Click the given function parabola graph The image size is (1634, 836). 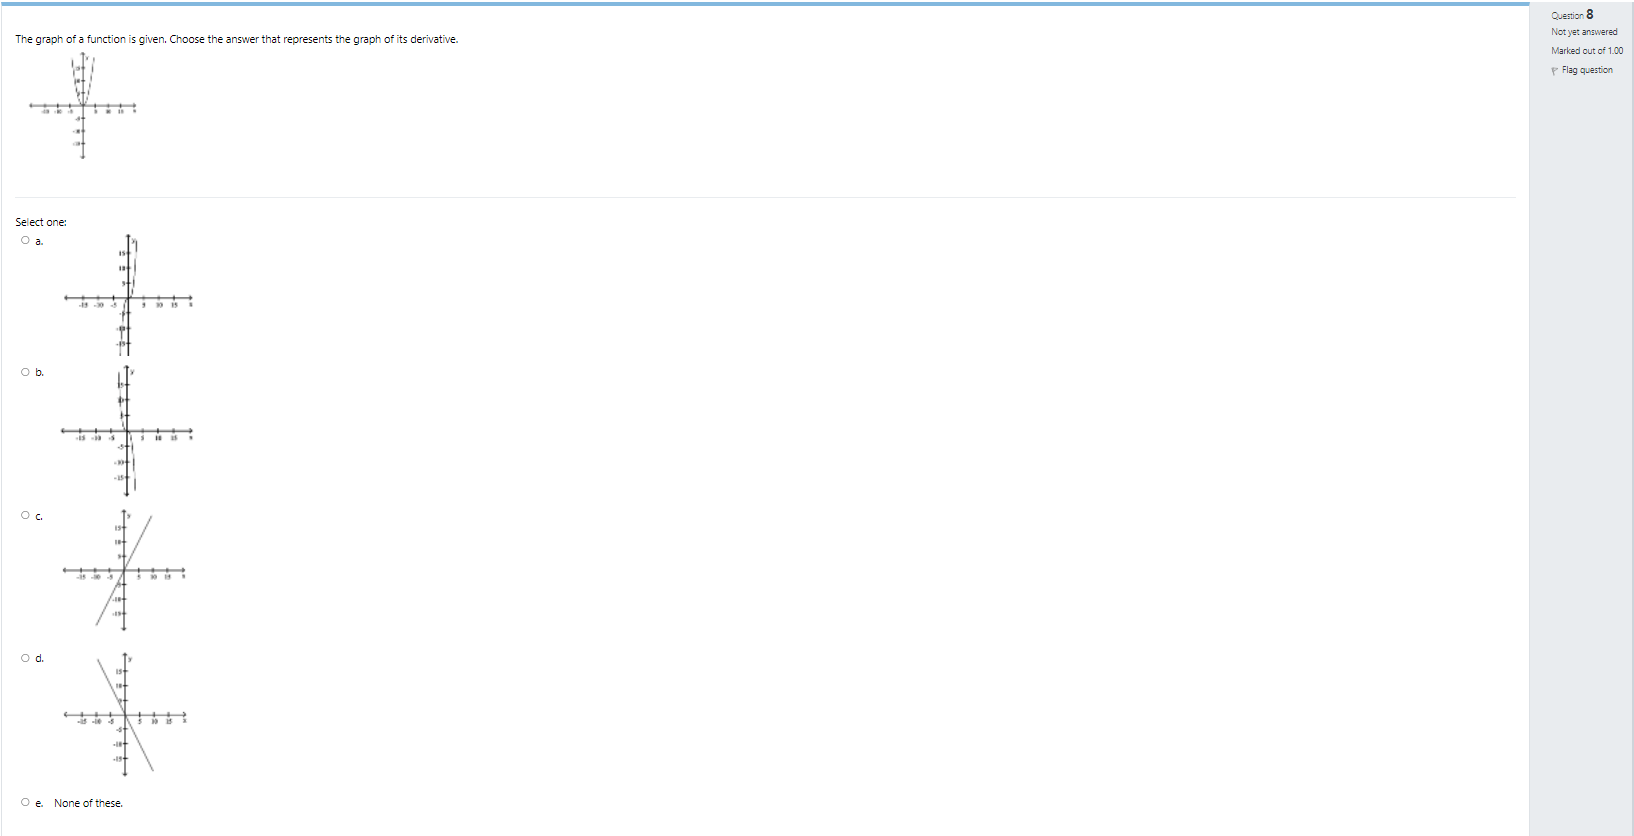point(83,106)
